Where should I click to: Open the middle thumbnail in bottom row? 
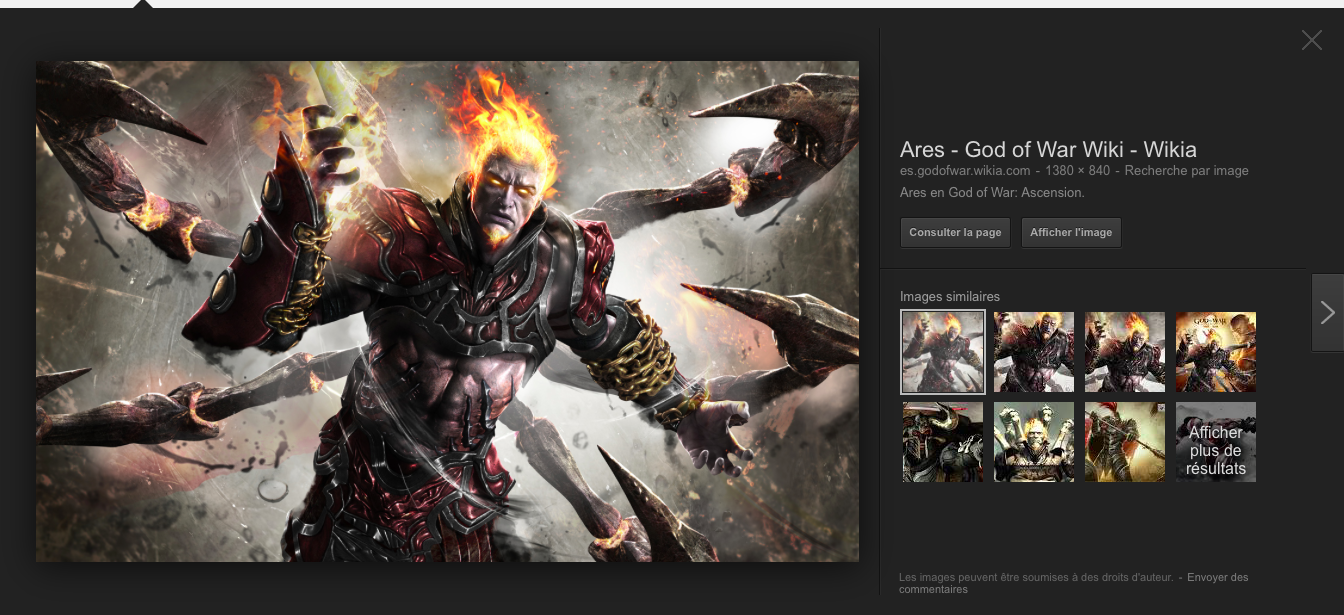coord(1034,442)
